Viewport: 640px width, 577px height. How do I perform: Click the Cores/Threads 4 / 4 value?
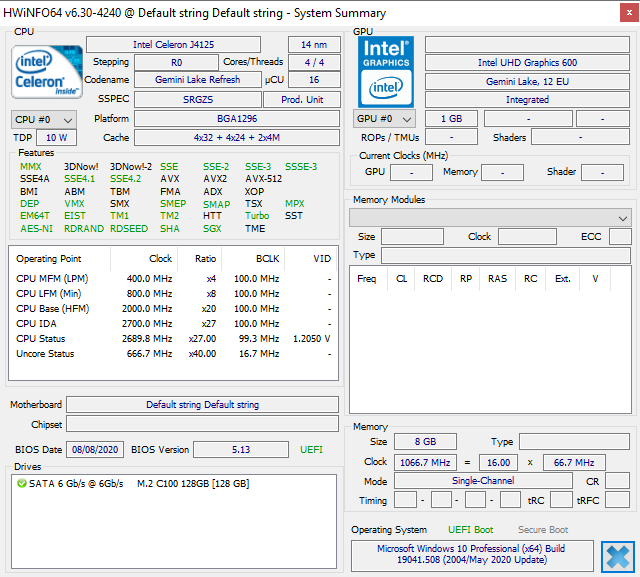coord(314,62)
